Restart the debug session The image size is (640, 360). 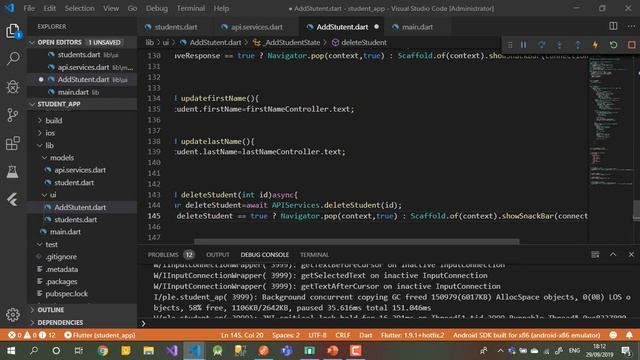[x=613, y=45]
